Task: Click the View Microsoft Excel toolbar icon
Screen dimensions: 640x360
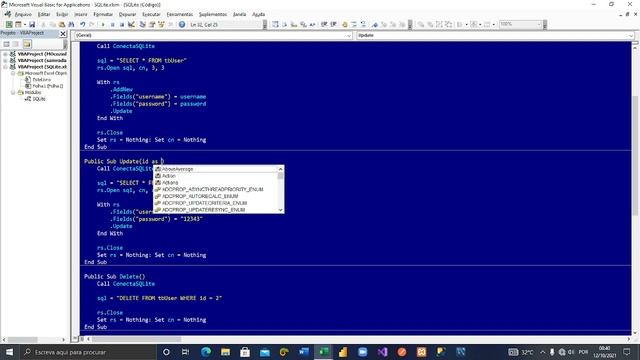Action: tap(9, 24)
